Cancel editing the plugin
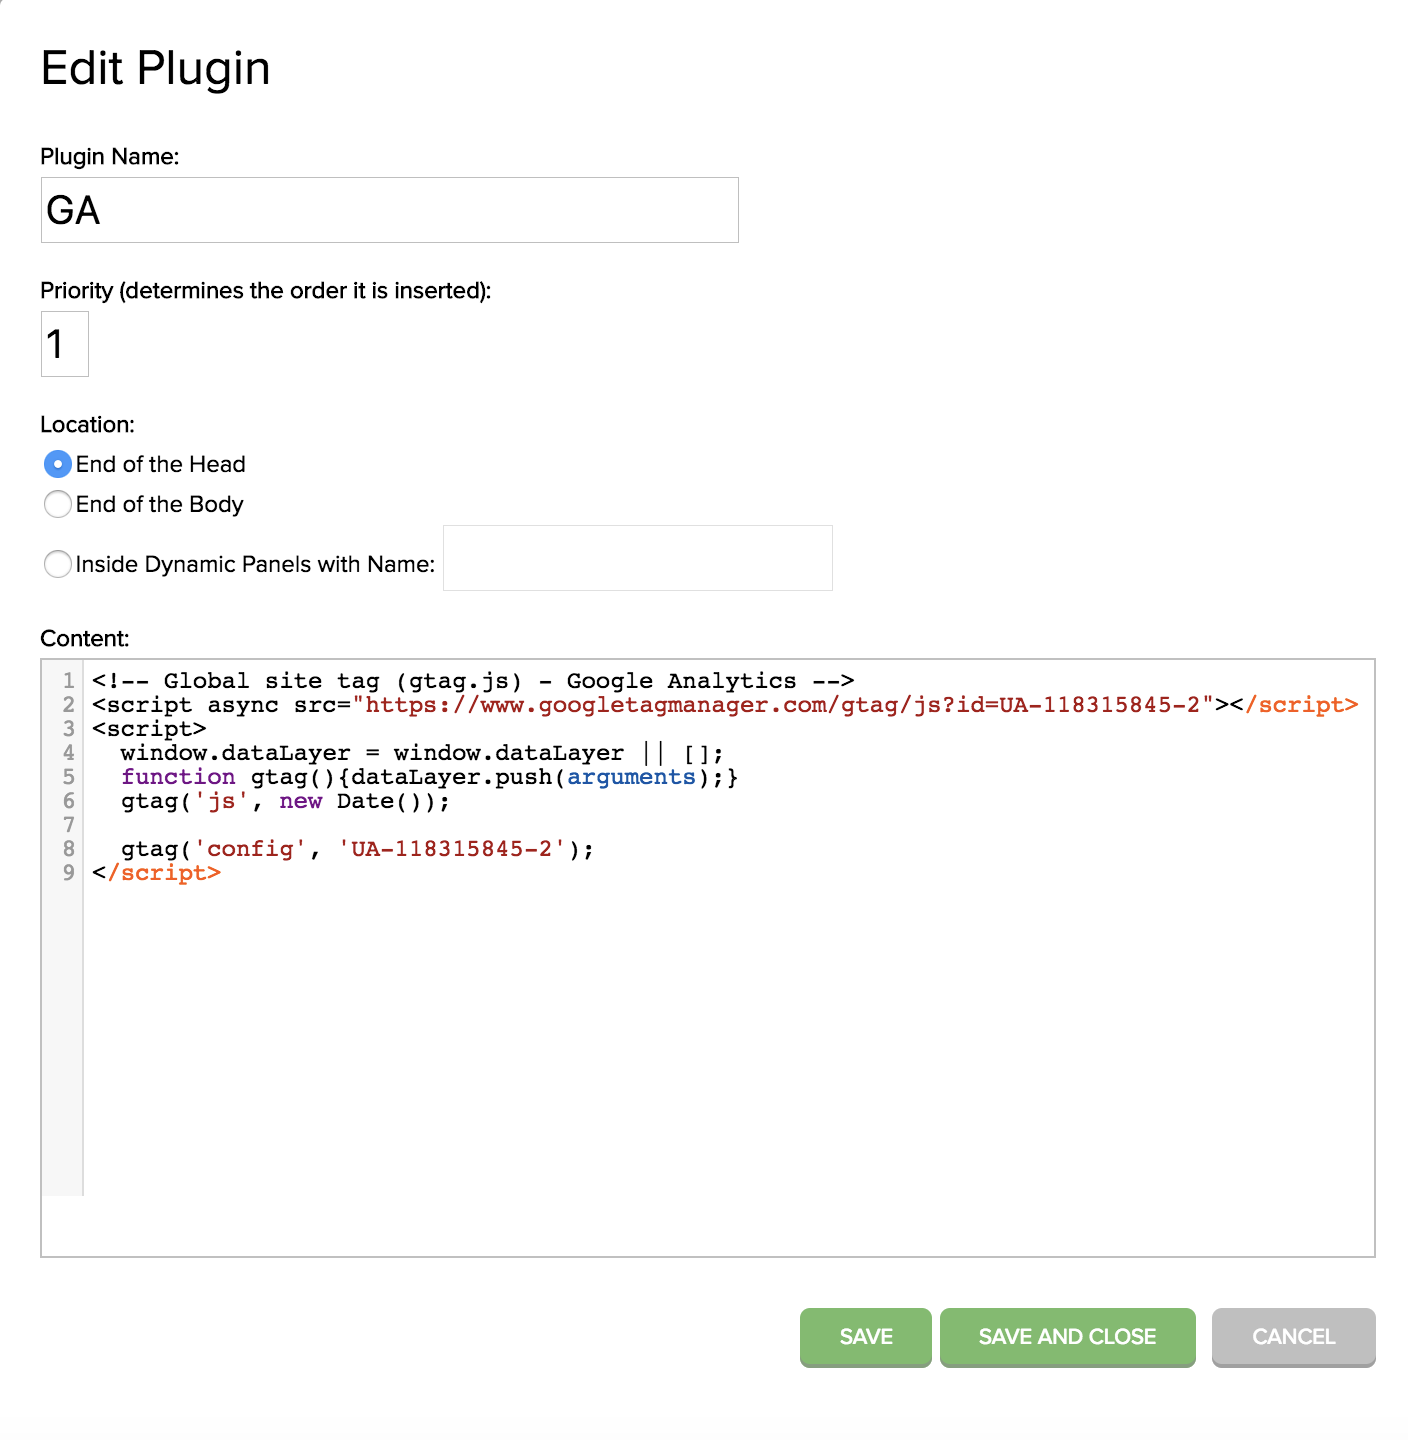1408x1440 pixels. pyautogui.click(x=1293, y=1336)
